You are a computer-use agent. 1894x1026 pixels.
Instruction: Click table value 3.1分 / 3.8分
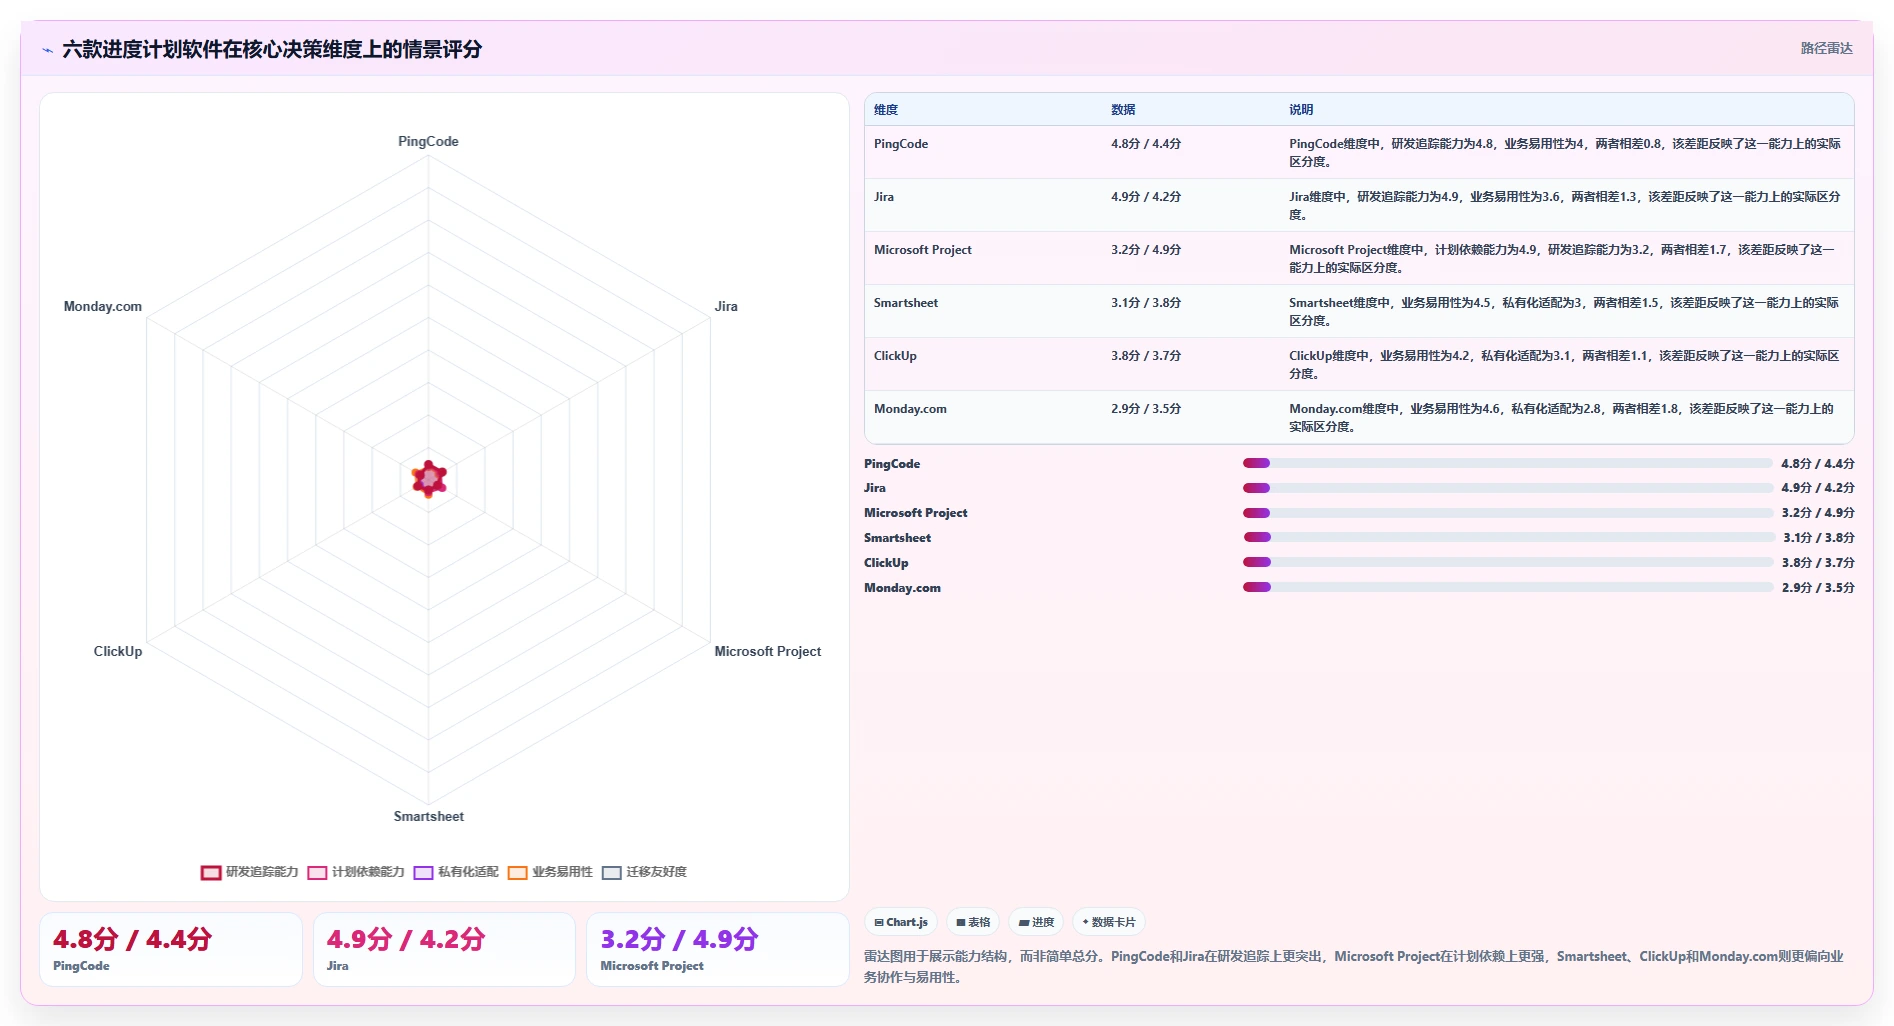pyautogui.click(x=1146, y=303)
